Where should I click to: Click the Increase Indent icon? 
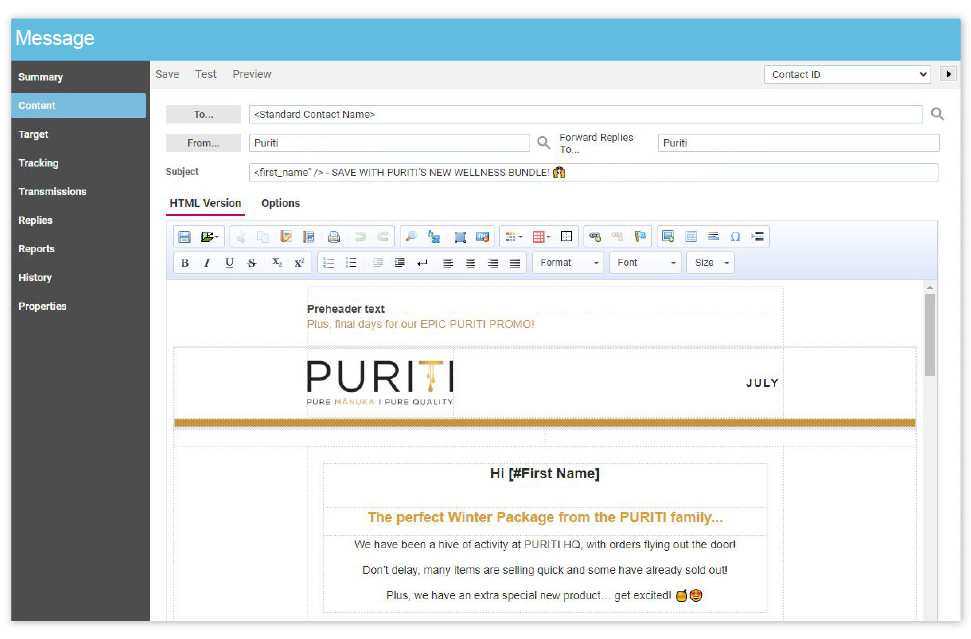(400, 263)
